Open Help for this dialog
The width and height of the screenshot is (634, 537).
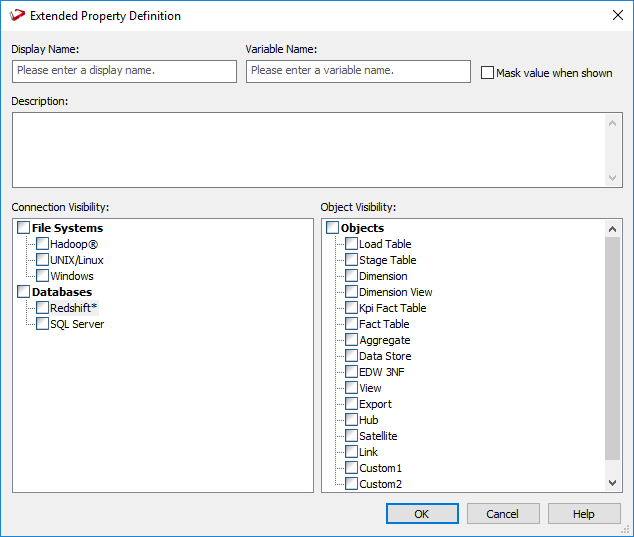584,514
